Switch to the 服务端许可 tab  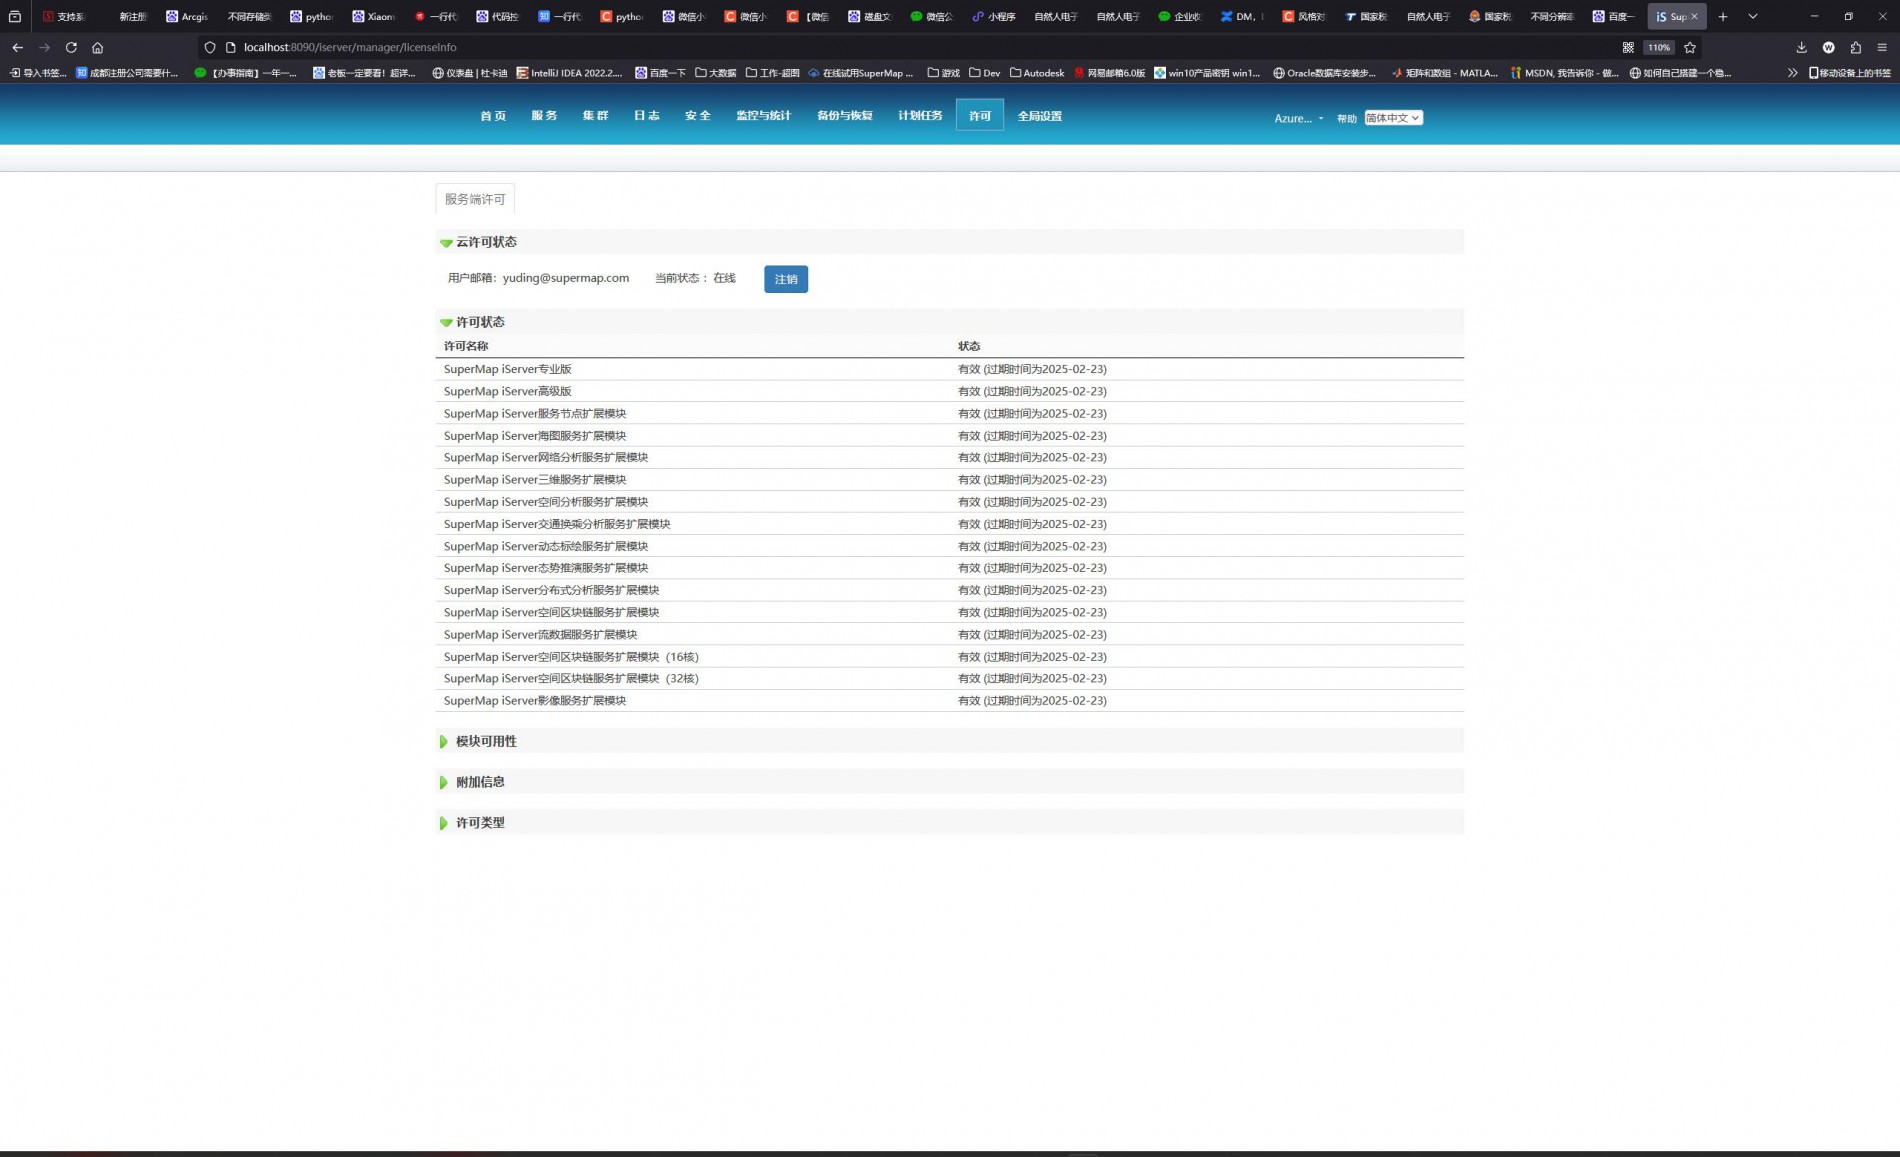475,199
